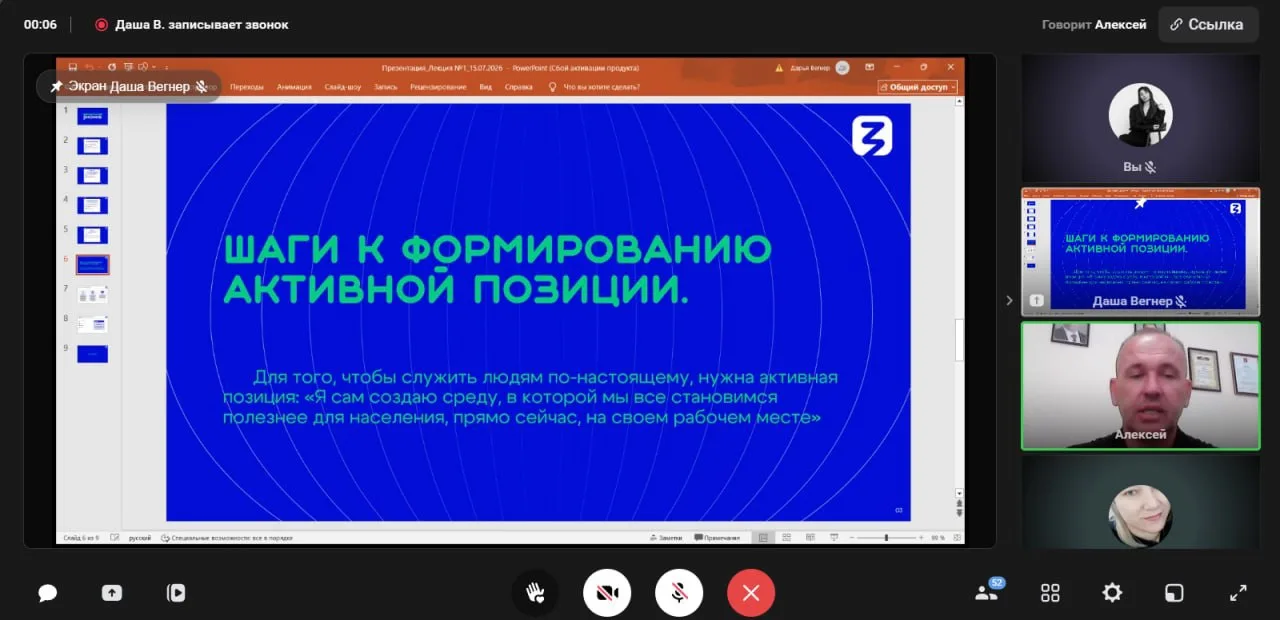Adjust the PowerPoint zoom slider
The image size is (1280, 620).
pos(886,538)
